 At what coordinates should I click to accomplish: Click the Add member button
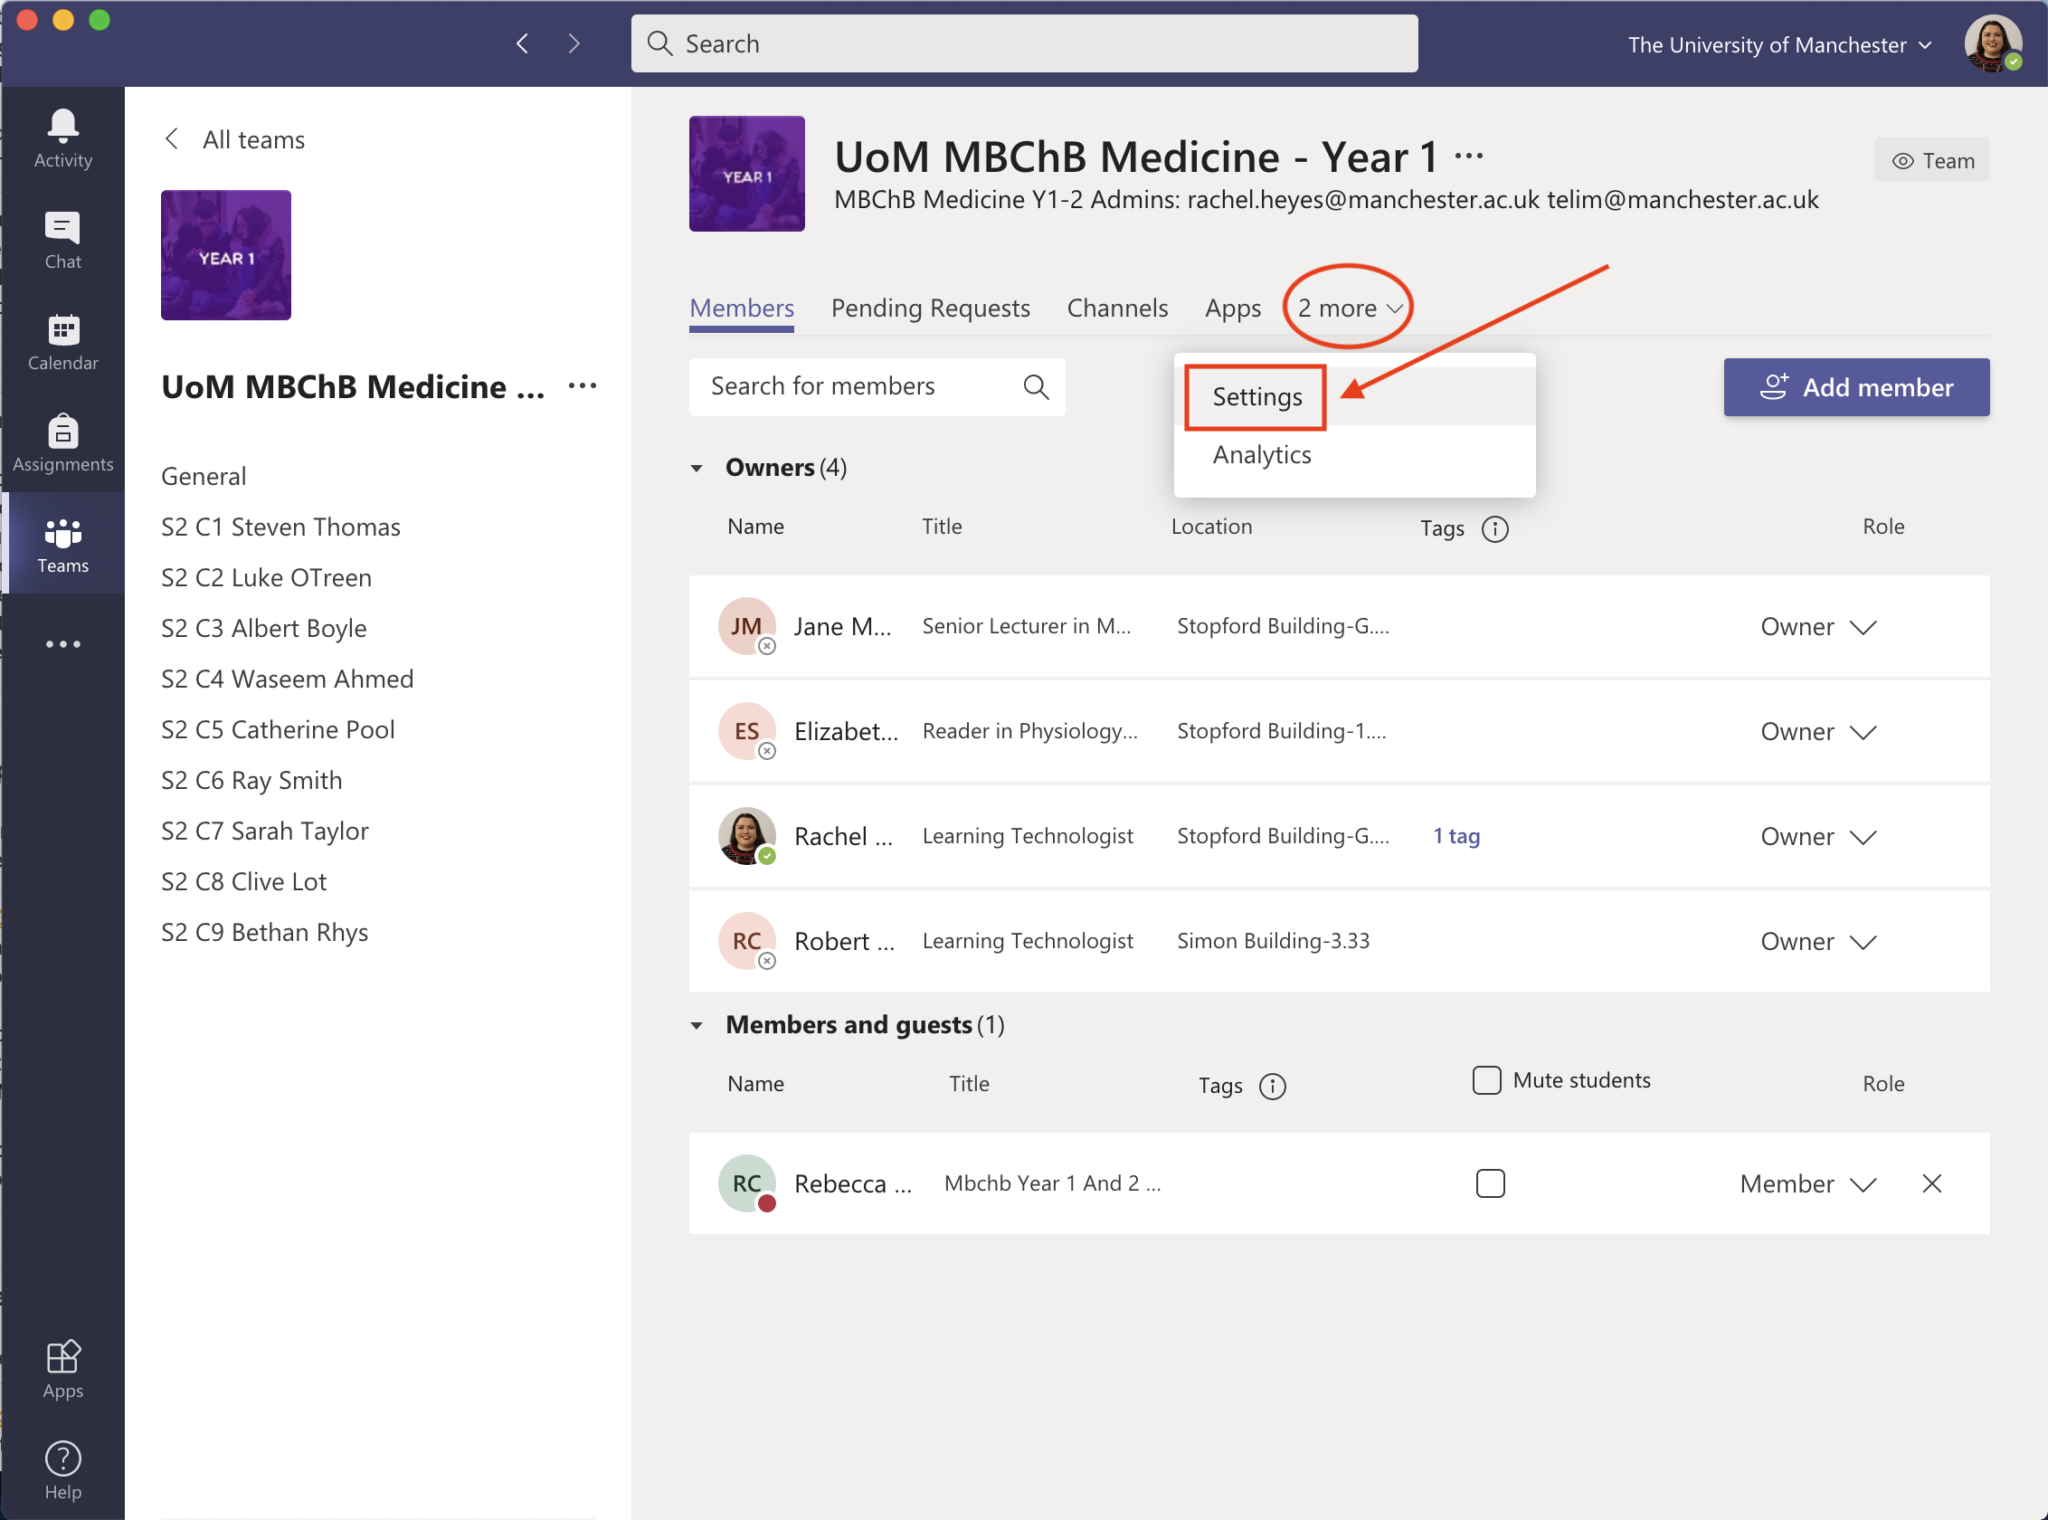pyautogui.click(x=1855, y=387)
